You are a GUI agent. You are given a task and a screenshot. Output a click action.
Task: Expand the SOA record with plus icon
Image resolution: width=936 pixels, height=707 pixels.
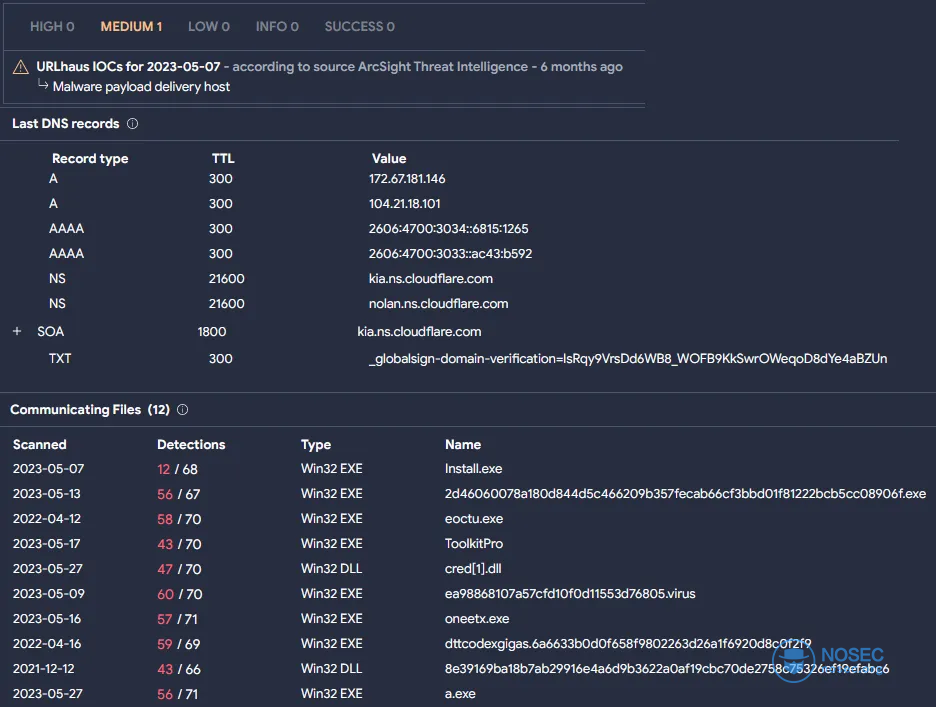(x=17, y=331)
